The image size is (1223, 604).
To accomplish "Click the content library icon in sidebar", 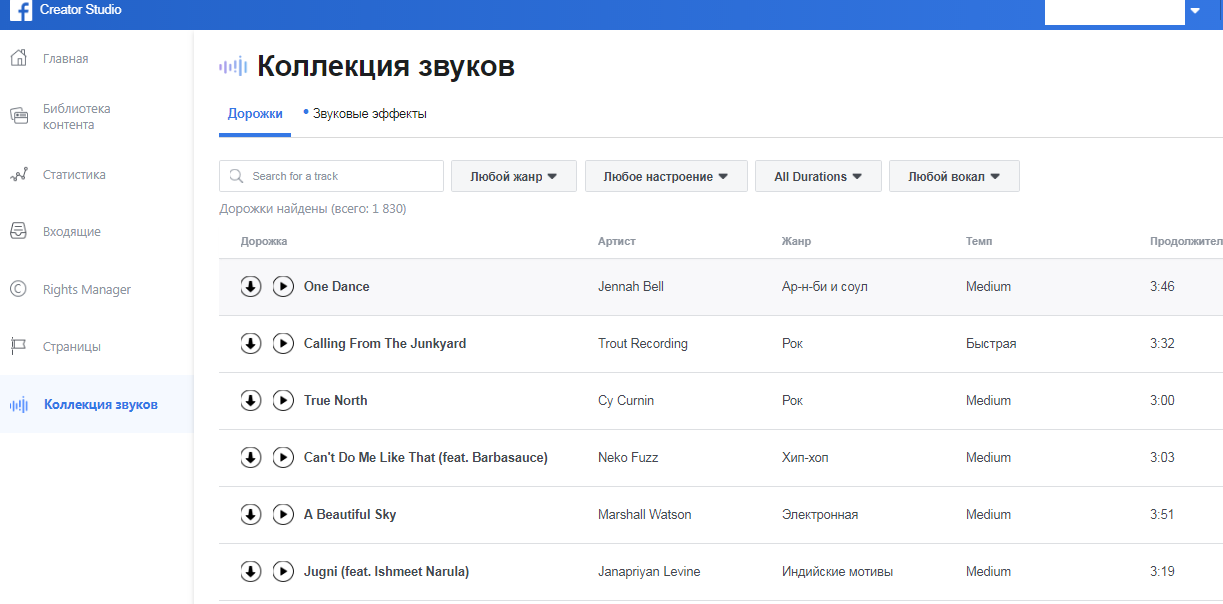I will [x=18, y=116].
